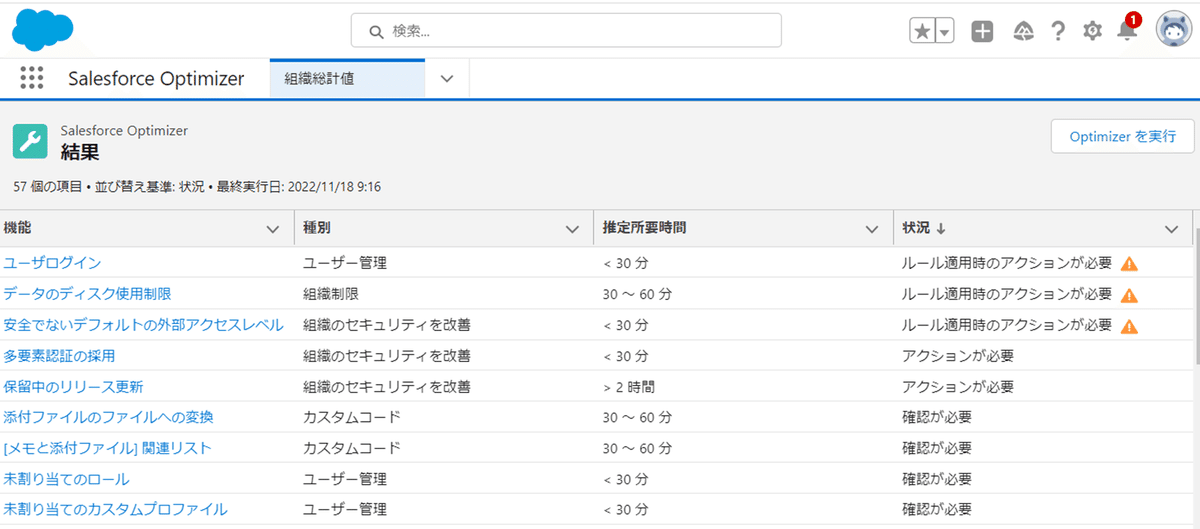Viewport: 1200px width, 529px height.
Task: Expand the favorites list dropdown arrow
Action: [x=945, y=31]
